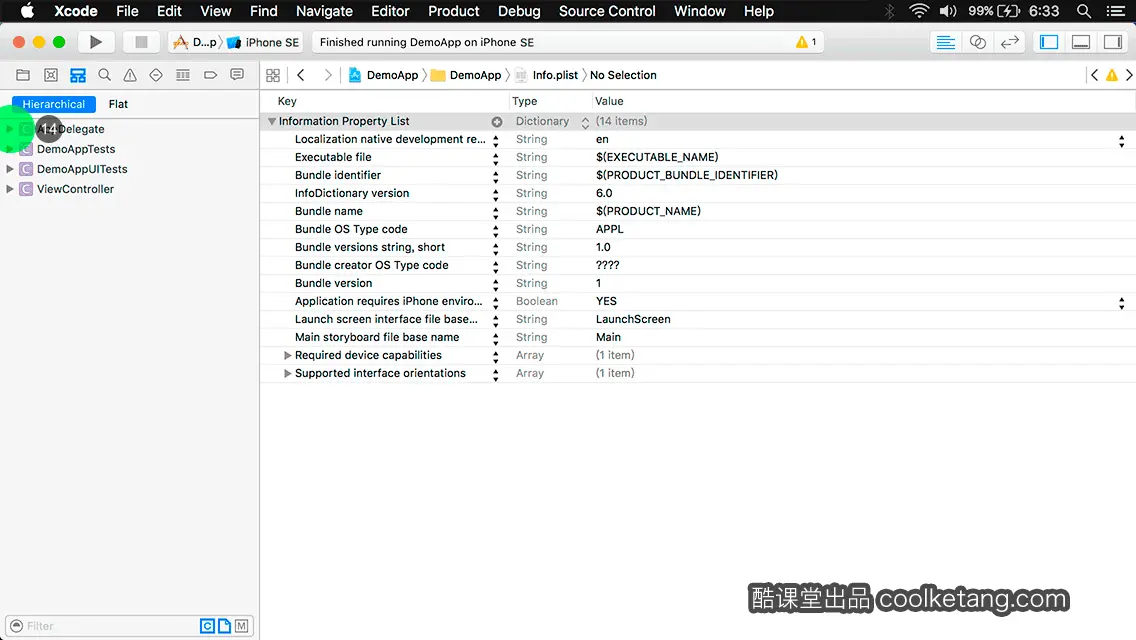The image size is (1136, 640).
Task: Collapse Information Property List root
Action: (272, 121)
